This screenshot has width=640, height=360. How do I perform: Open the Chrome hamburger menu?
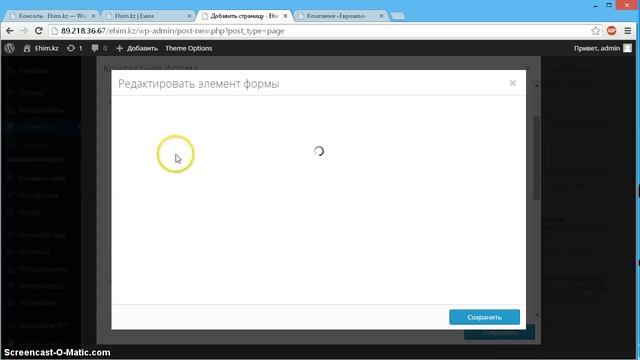(x=628, y=31)
